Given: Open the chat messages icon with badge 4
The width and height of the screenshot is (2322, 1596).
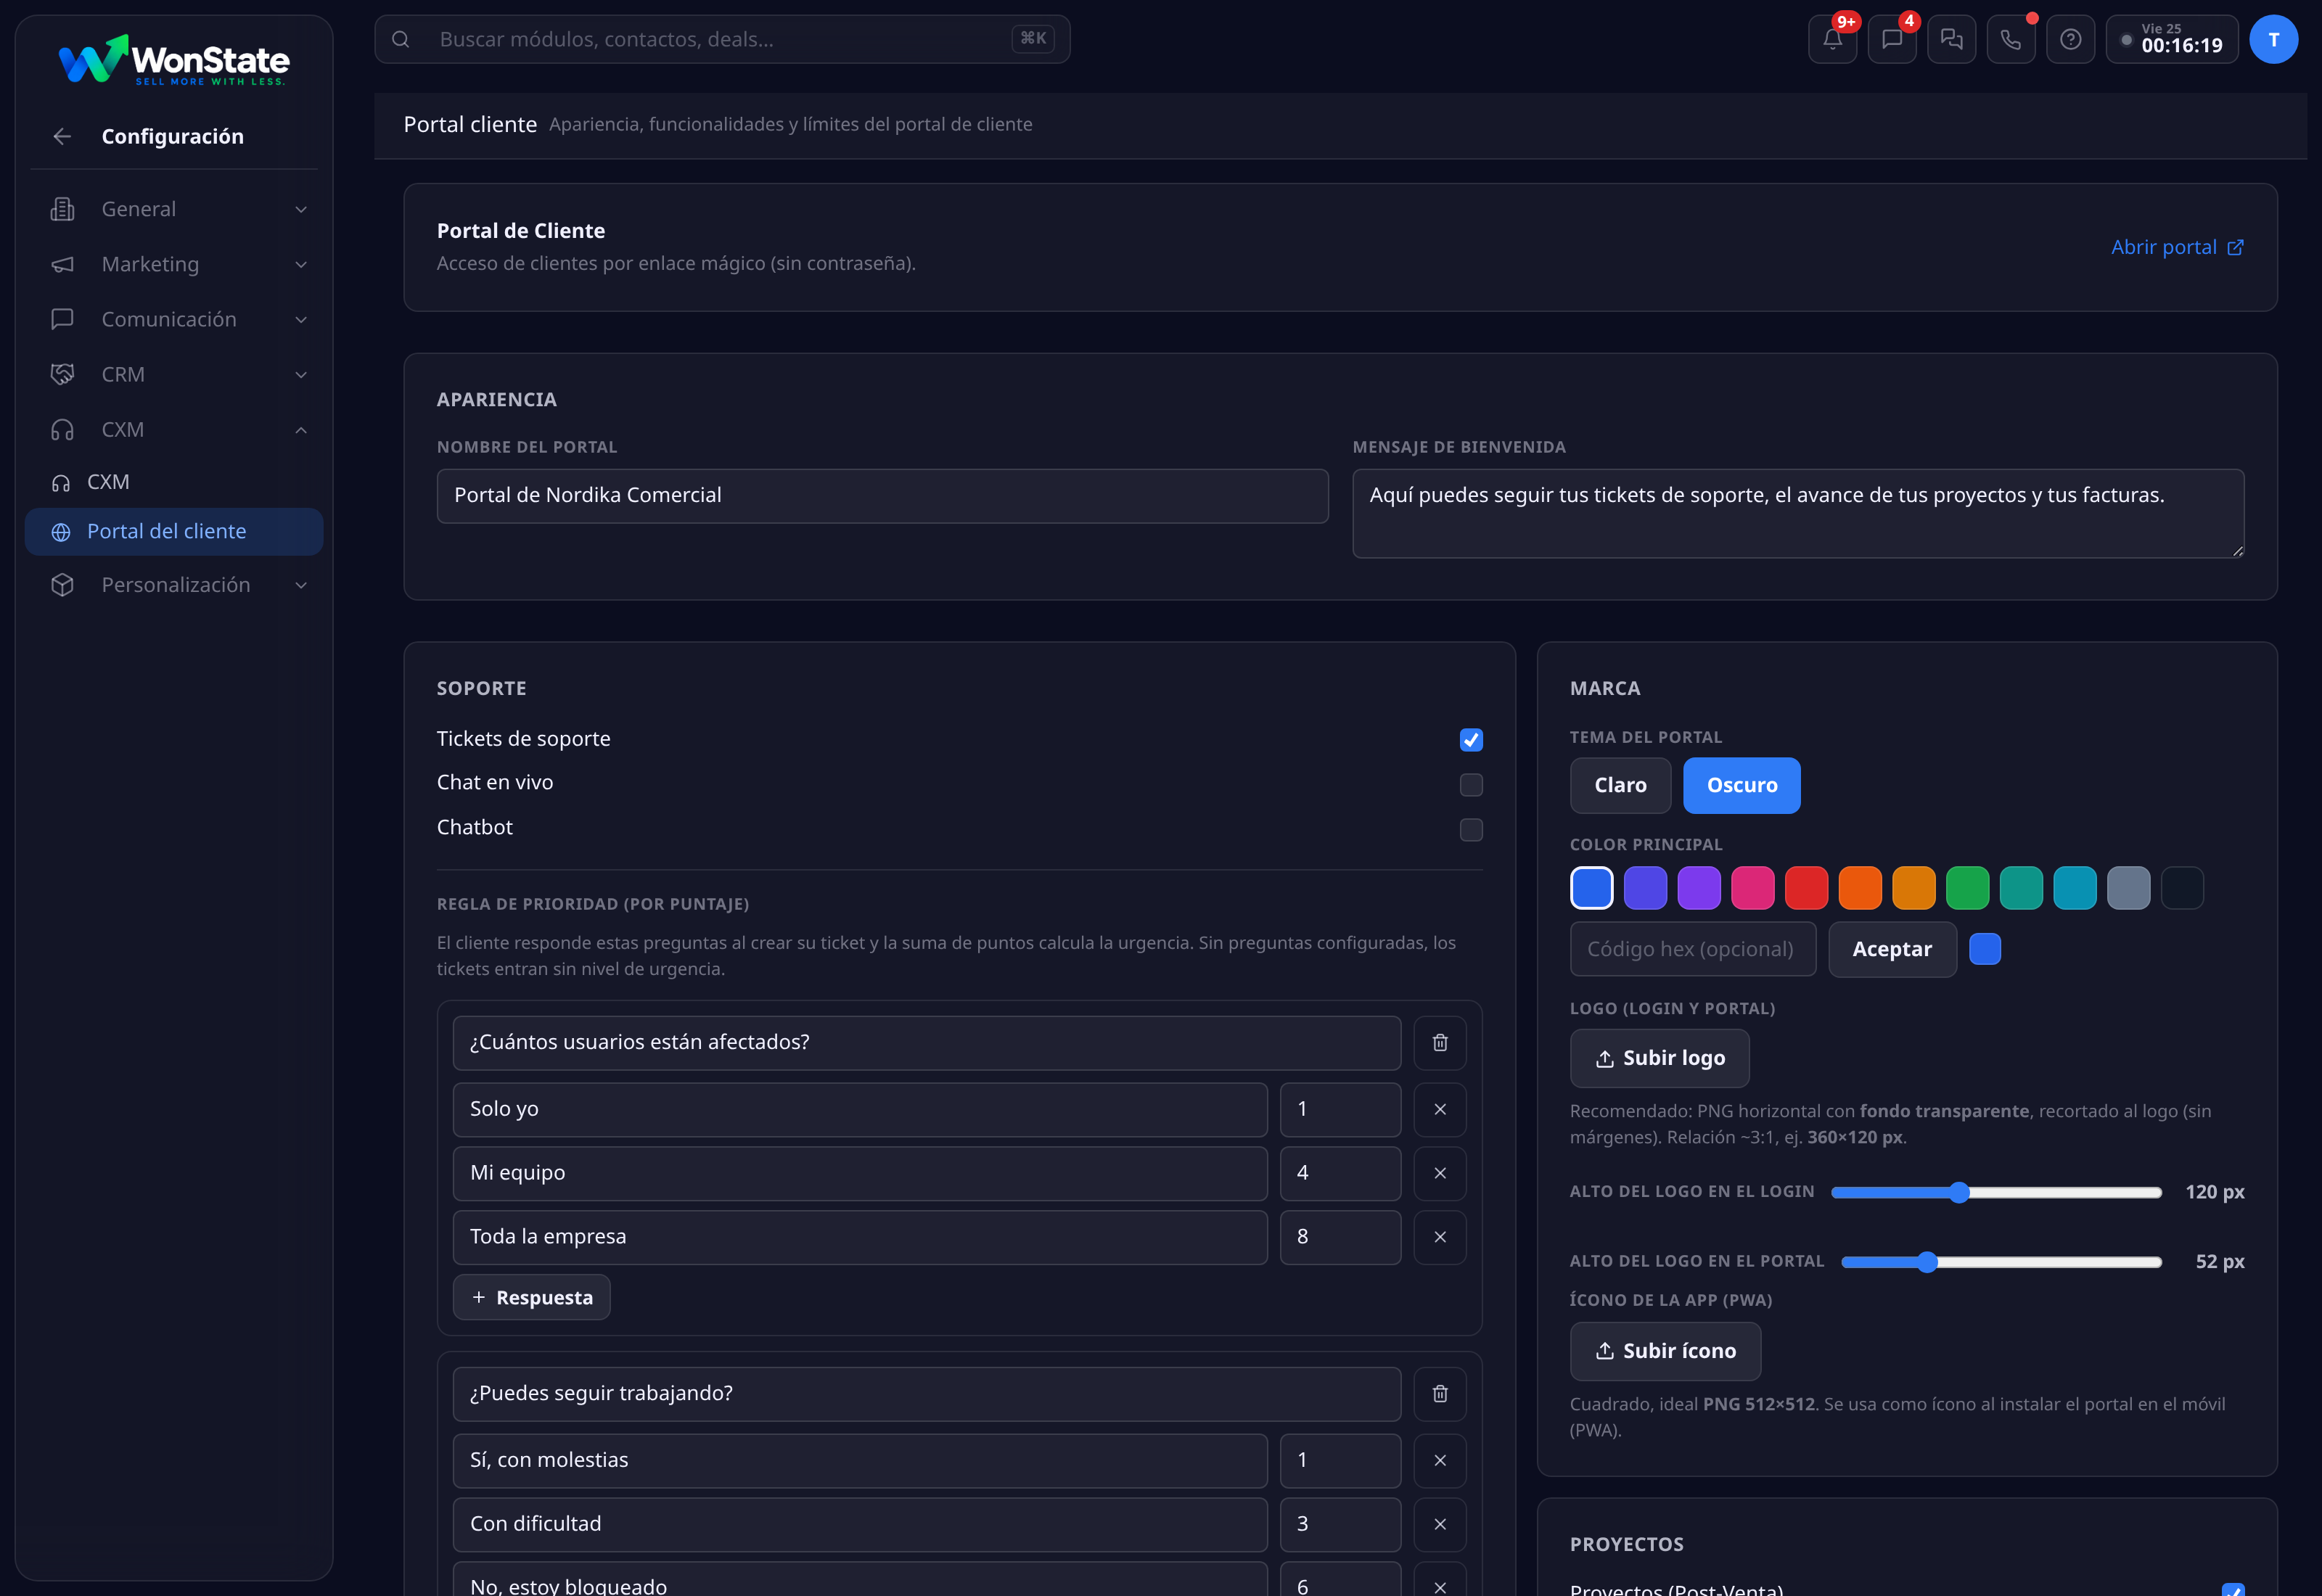Looking at the screenshot, I should click(1891, 40).
